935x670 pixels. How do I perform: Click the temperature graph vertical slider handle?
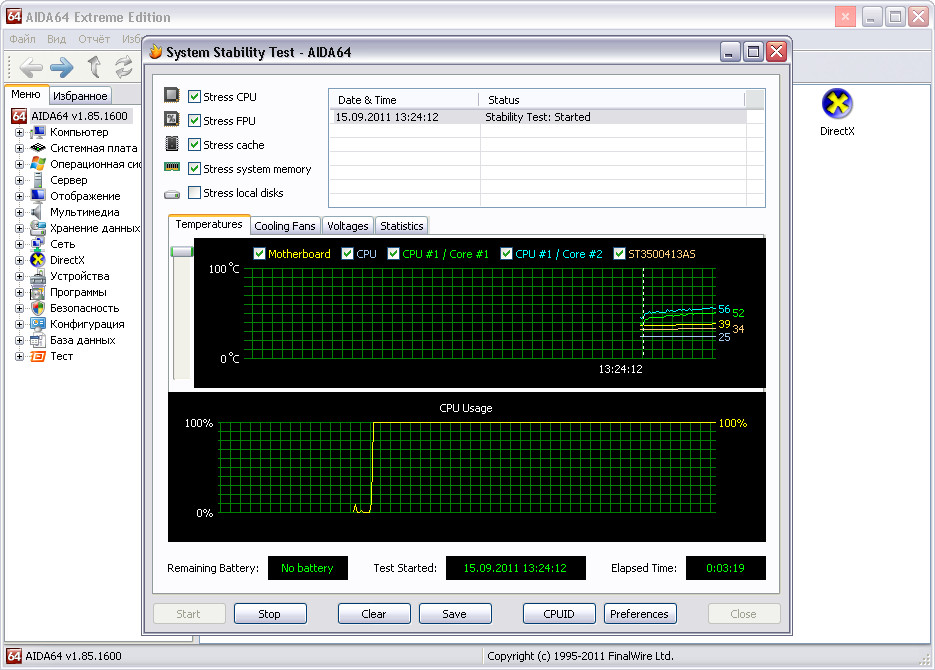coord(182,252)
